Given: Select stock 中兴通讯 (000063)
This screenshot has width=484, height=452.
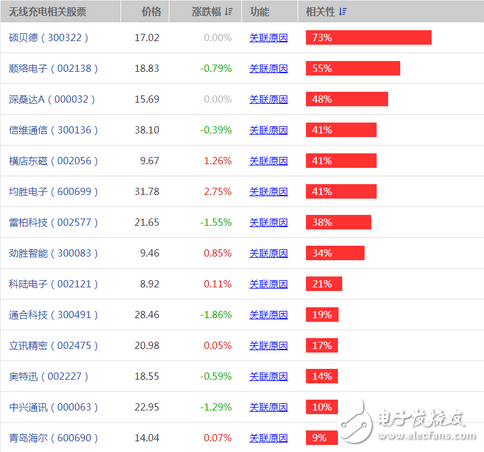Looking at the screenshot, I should tap(53, 407).
